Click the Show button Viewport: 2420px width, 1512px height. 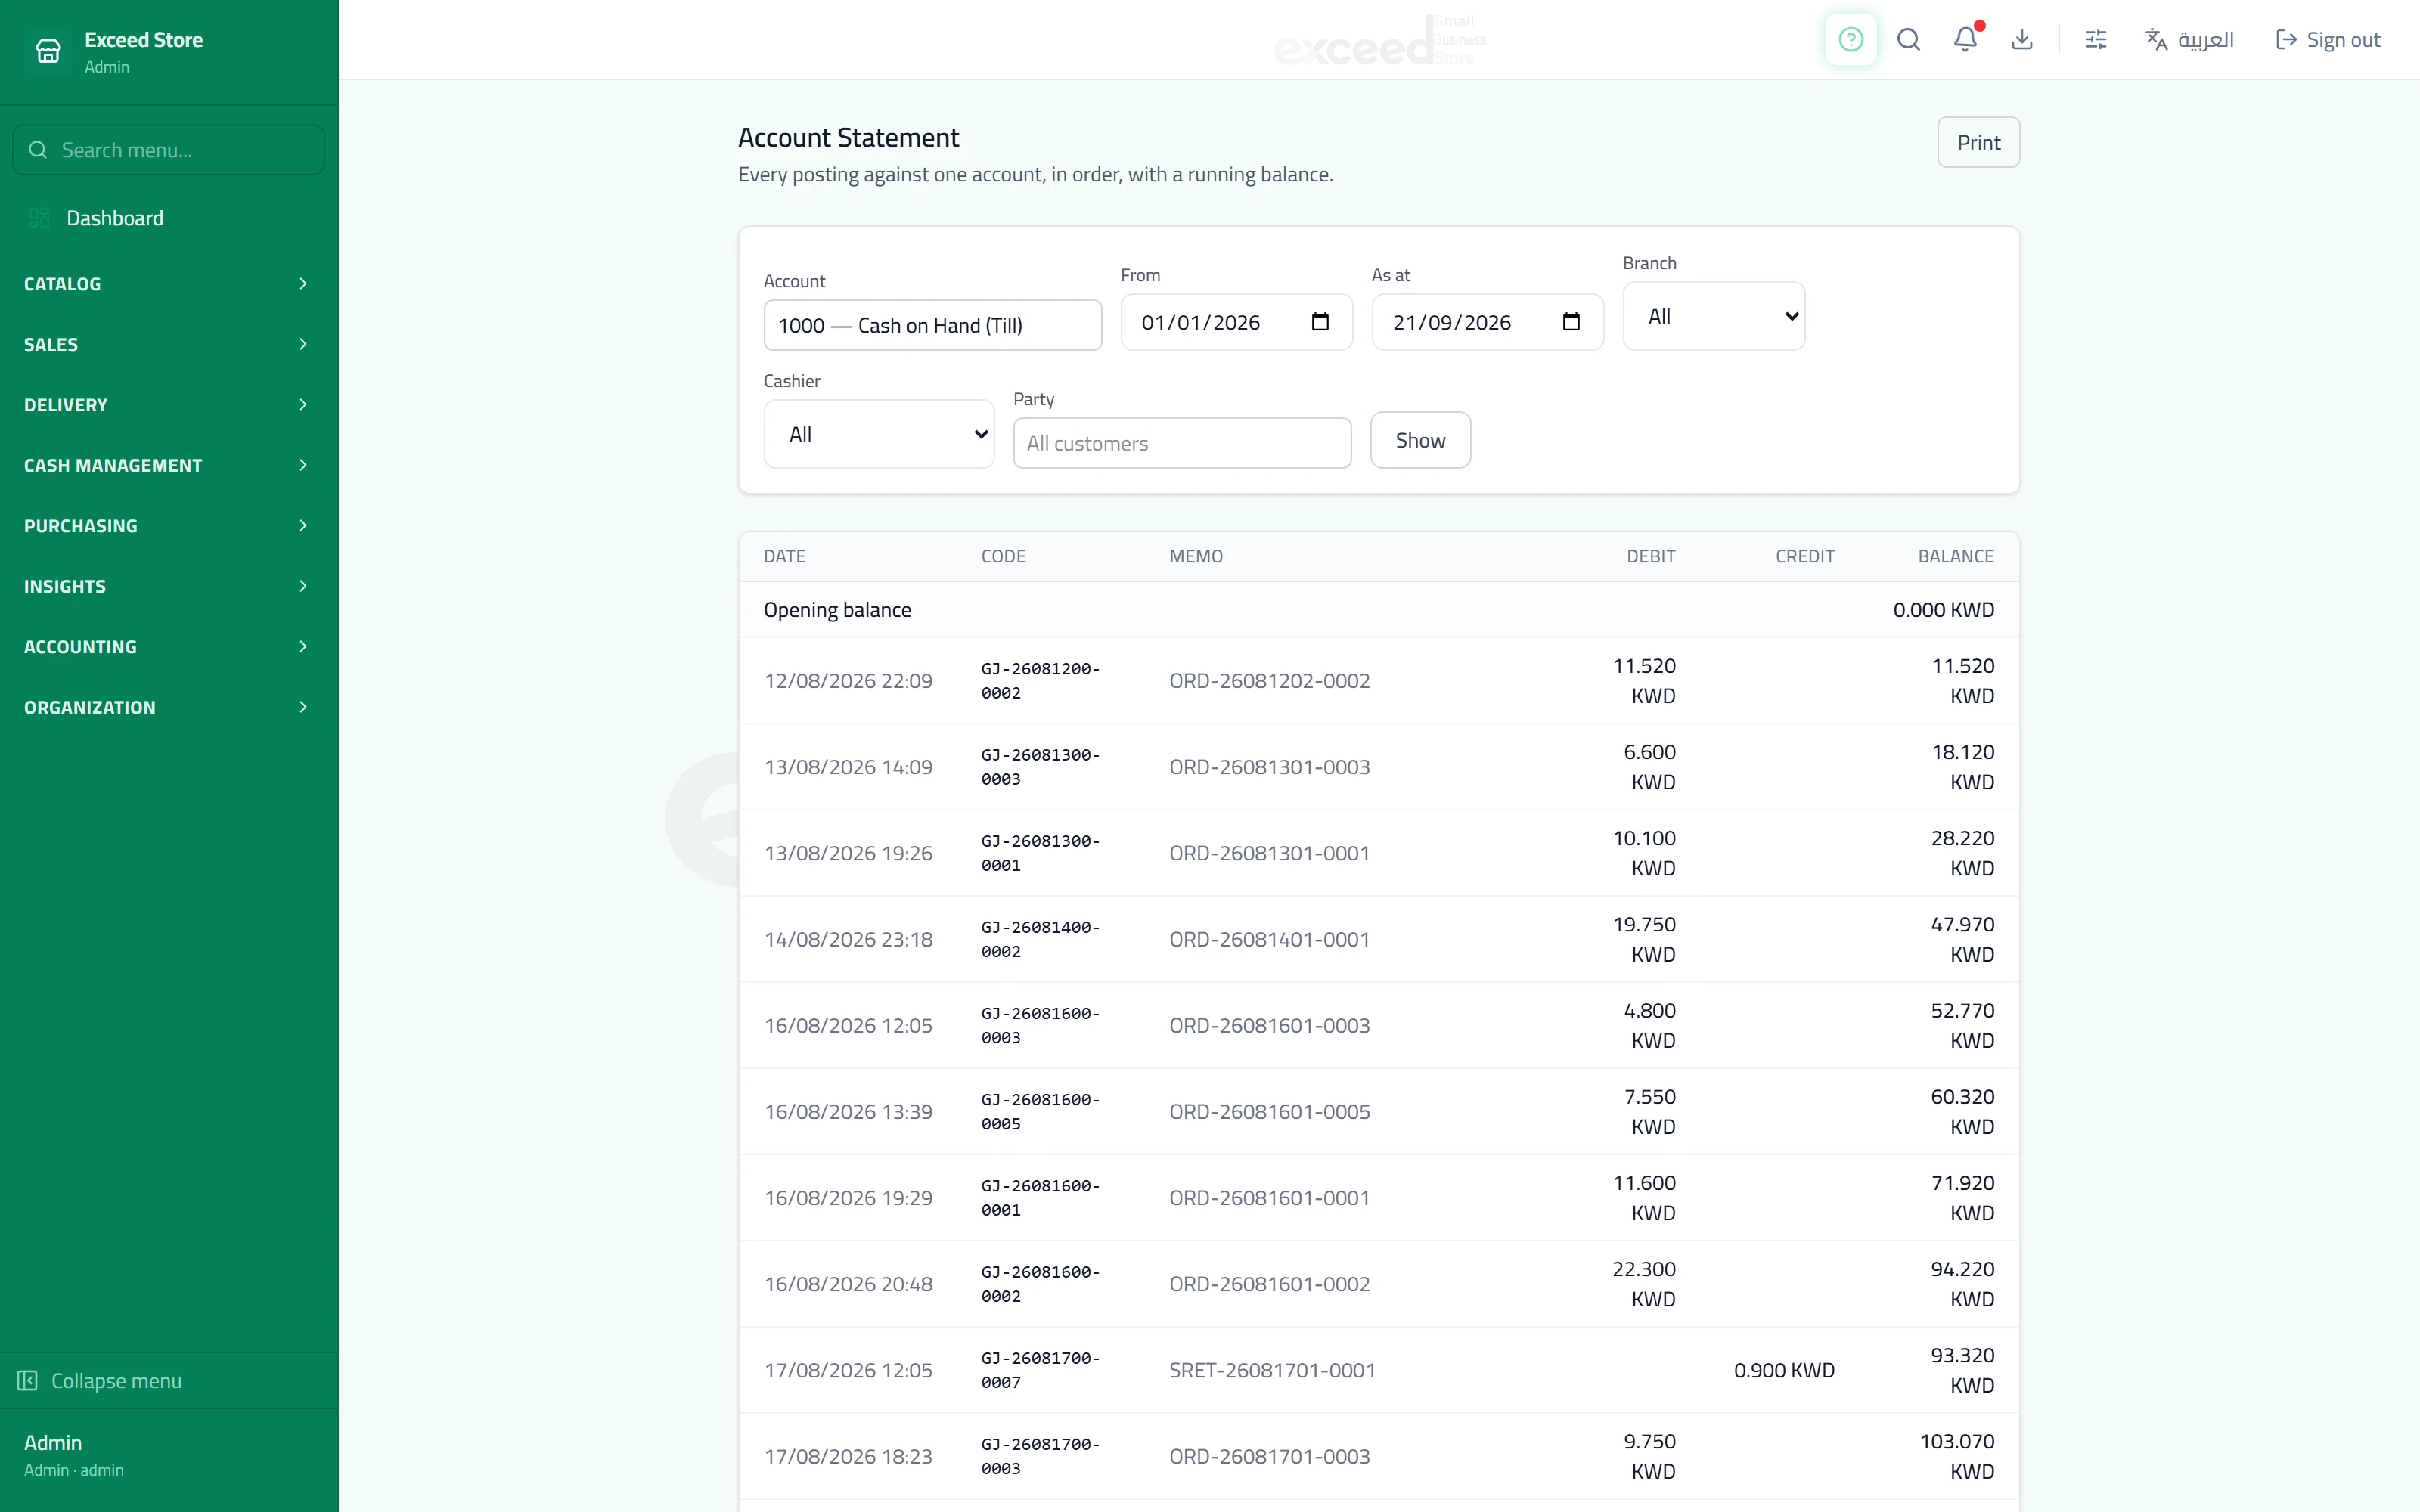point(1420,440)
